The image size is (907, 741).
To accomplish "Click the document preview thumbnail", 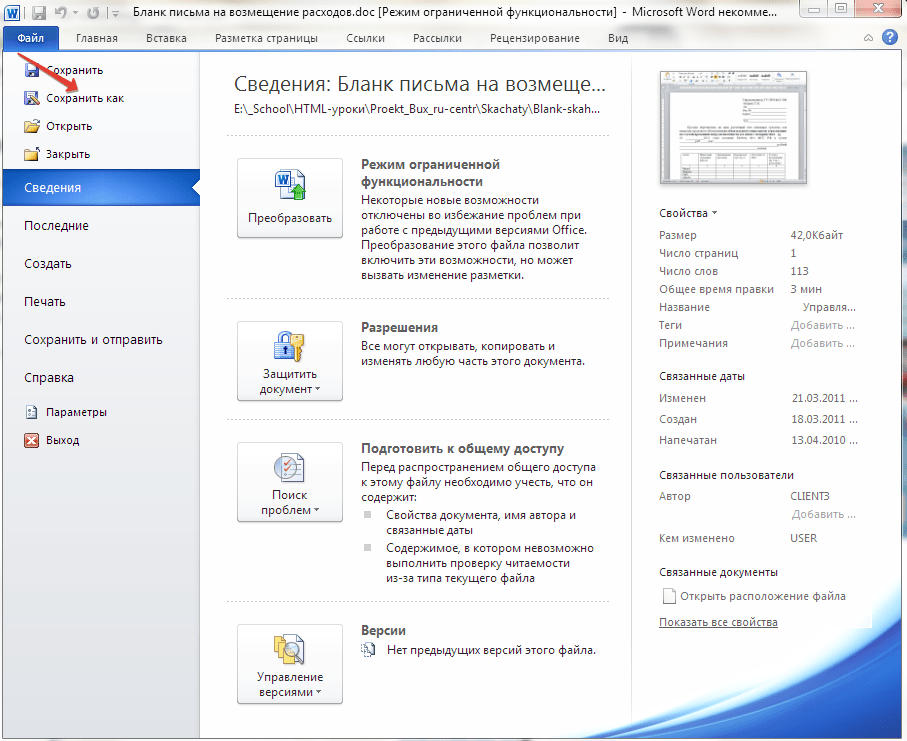I will (x=733, y=128).
